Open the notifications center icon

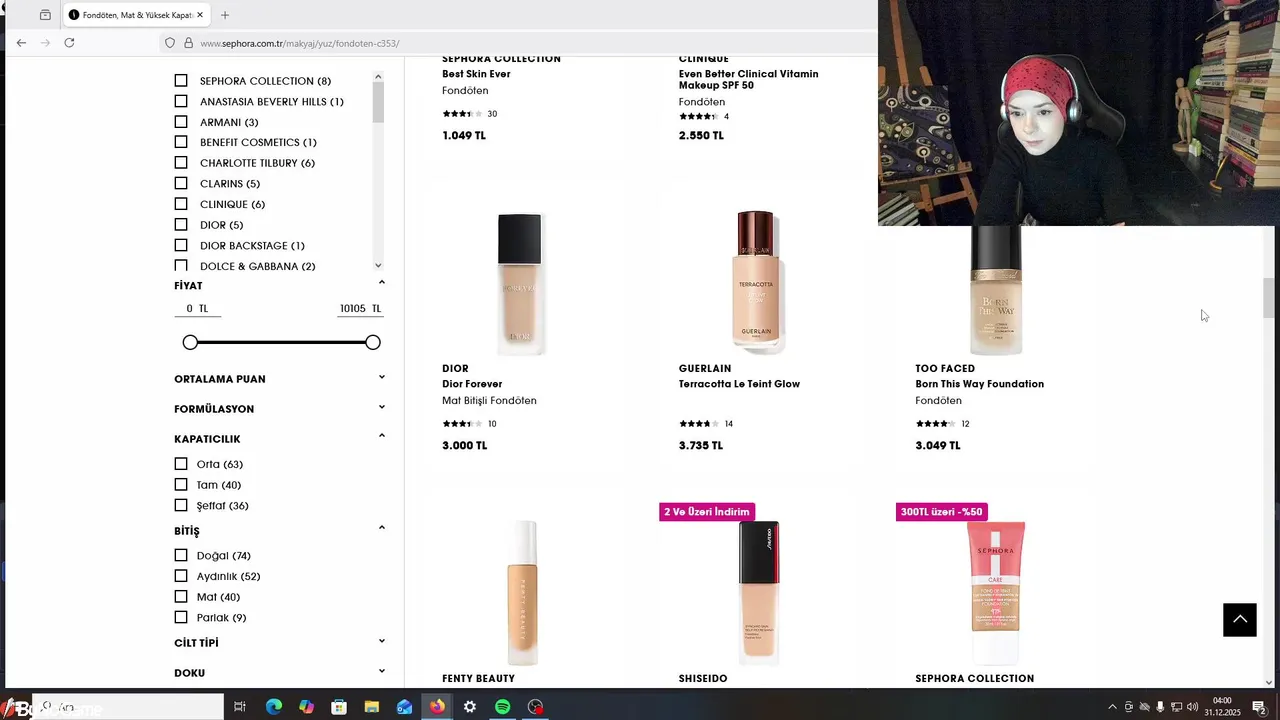click(1260, 707)
